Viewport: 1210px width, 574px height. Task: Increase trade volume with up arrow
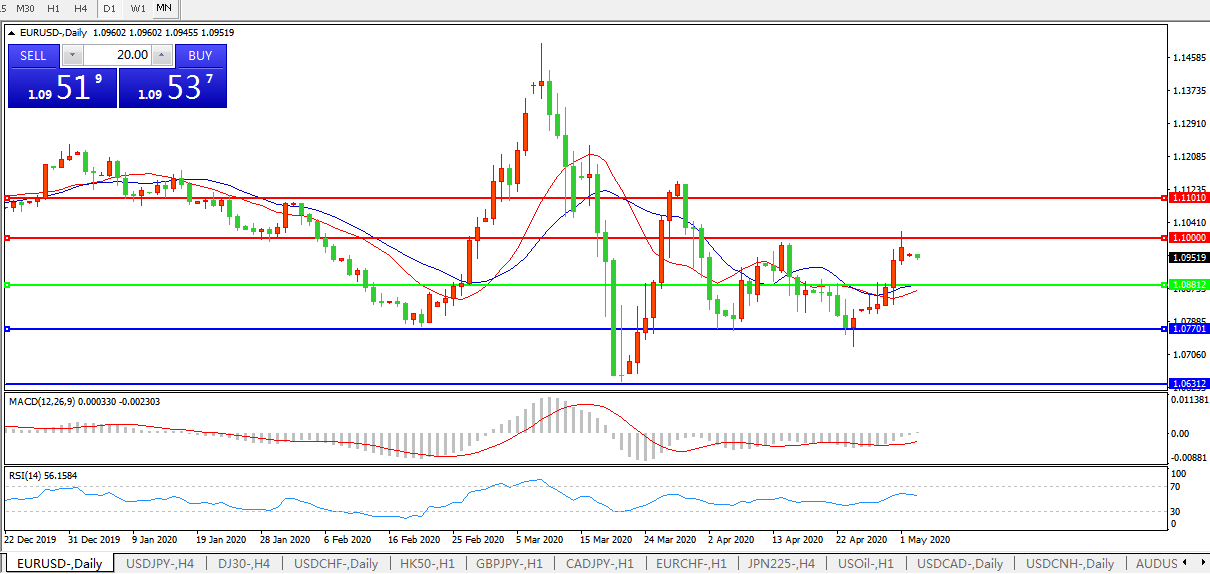tap(163, 56)
